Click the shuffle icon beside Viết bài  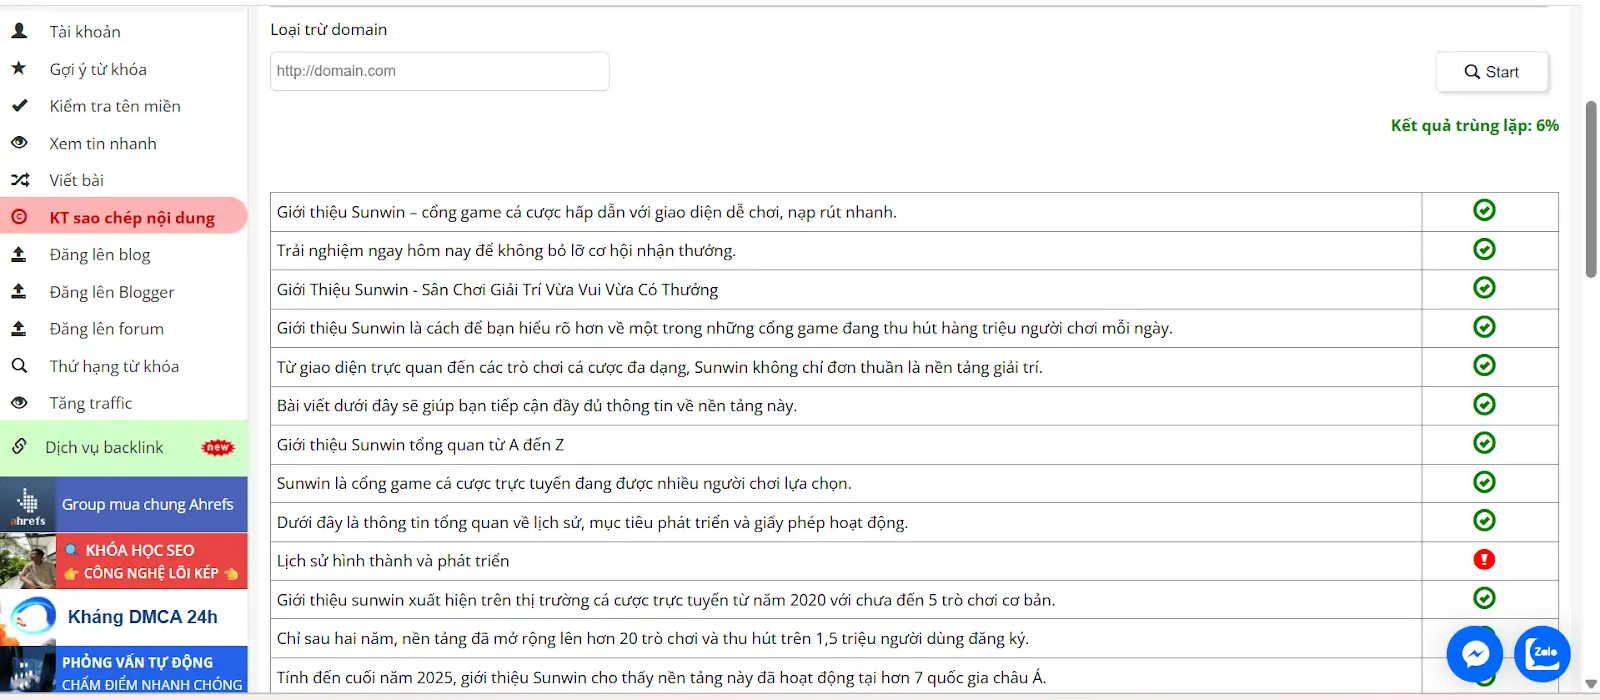click(x=19, y=180)
